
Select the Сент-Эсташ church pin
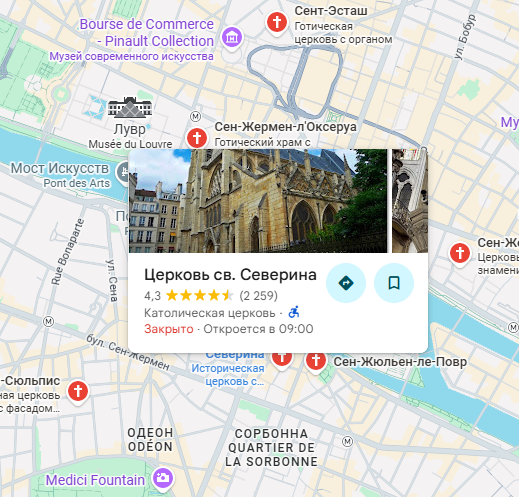pos(277,23)
